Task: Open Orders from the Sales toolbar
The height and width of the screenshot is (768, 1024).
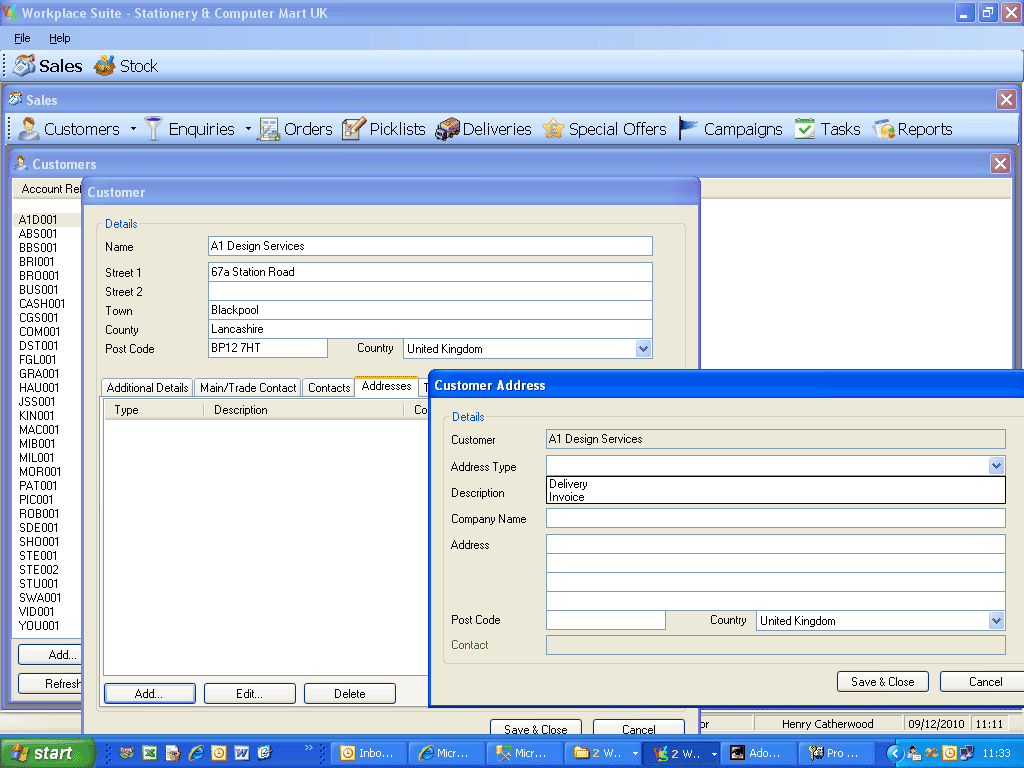Action: (x=295, y=129)
